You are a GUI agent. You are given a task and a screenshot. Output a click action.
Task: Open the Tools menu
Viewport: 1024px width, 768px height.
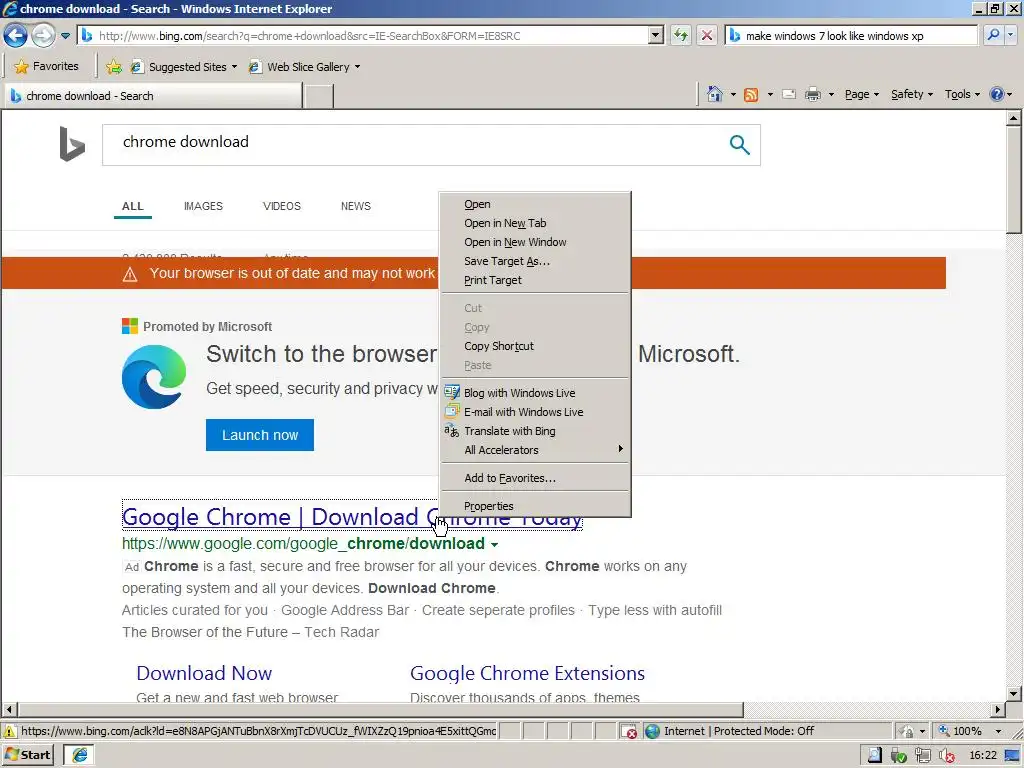(962, 94)
